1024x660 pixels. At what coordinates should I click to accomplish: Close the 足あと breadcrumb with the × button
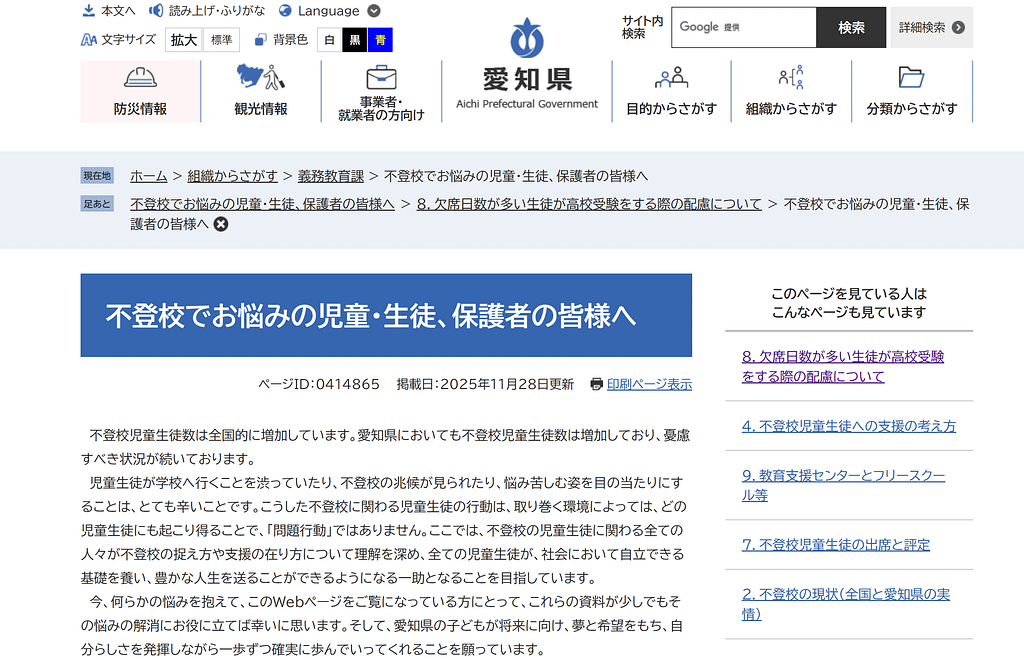click(220, 224)
